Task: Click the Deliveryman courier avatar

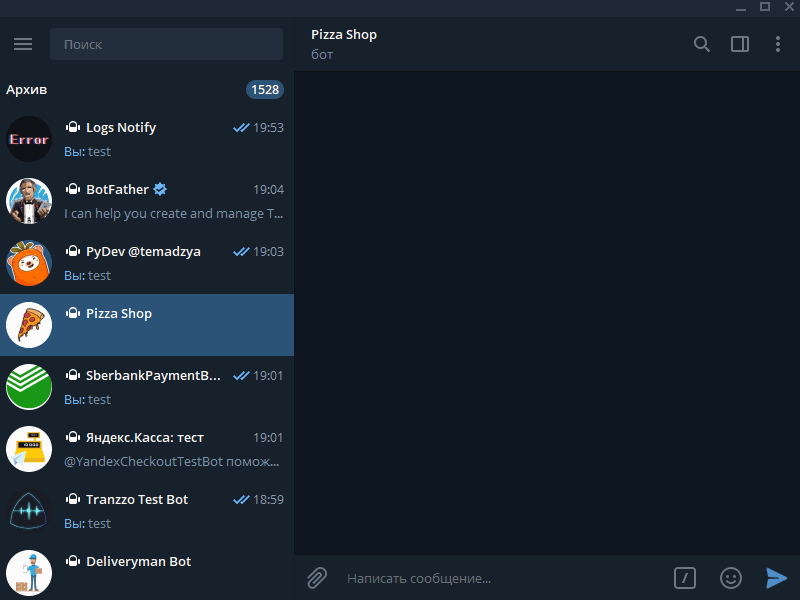Action: (29, 573)
